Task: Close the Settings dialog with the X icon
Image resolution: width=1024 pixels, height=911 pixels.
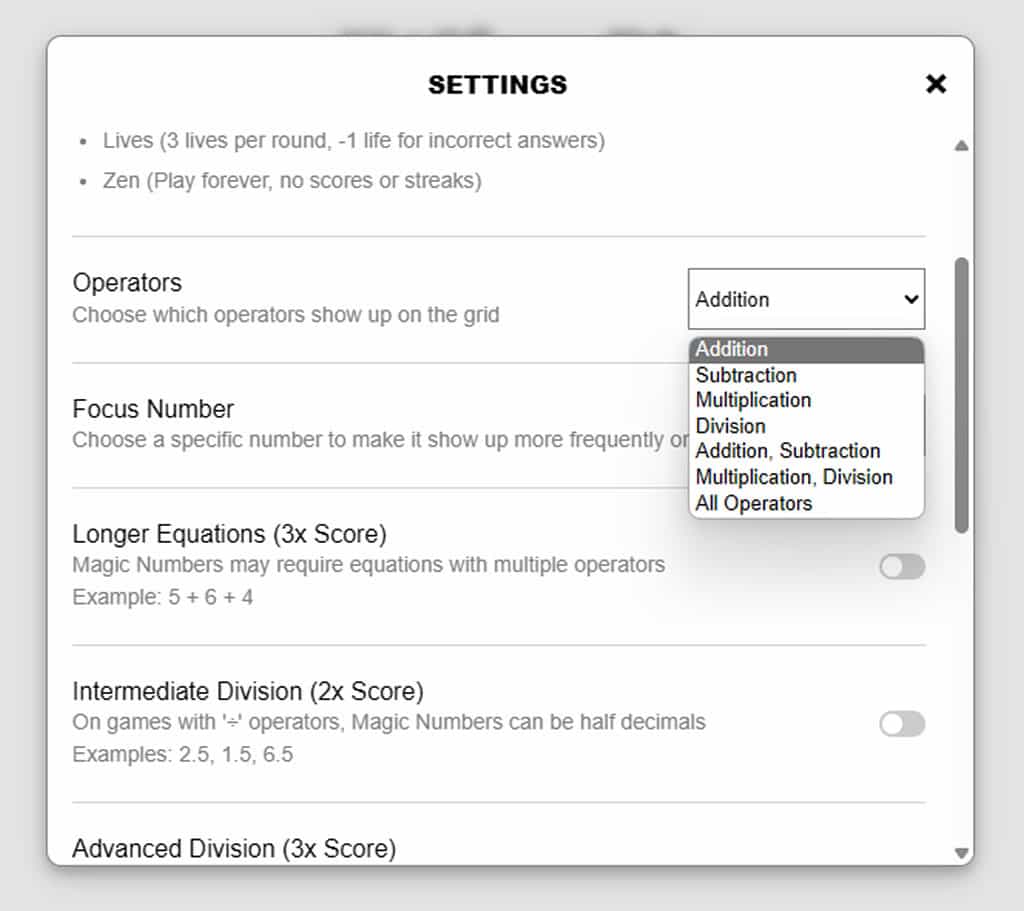Action: [x=936, y=84]
